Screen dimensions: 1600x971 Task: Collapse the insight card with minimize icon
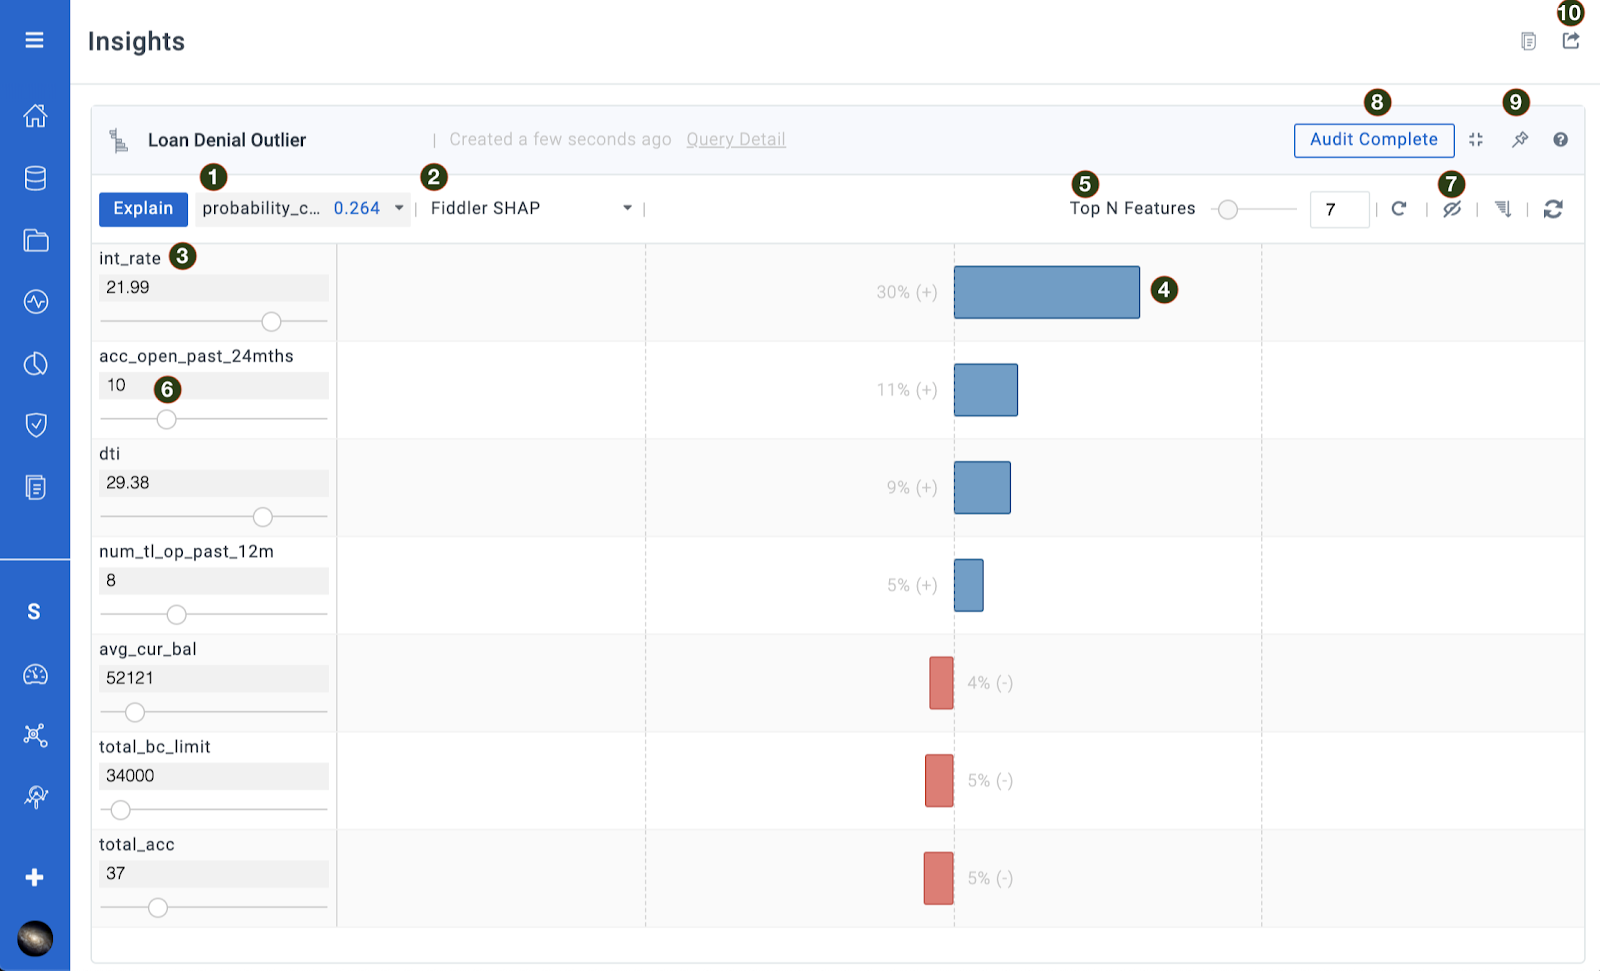pyautogui.click(x=1476, y=140)
